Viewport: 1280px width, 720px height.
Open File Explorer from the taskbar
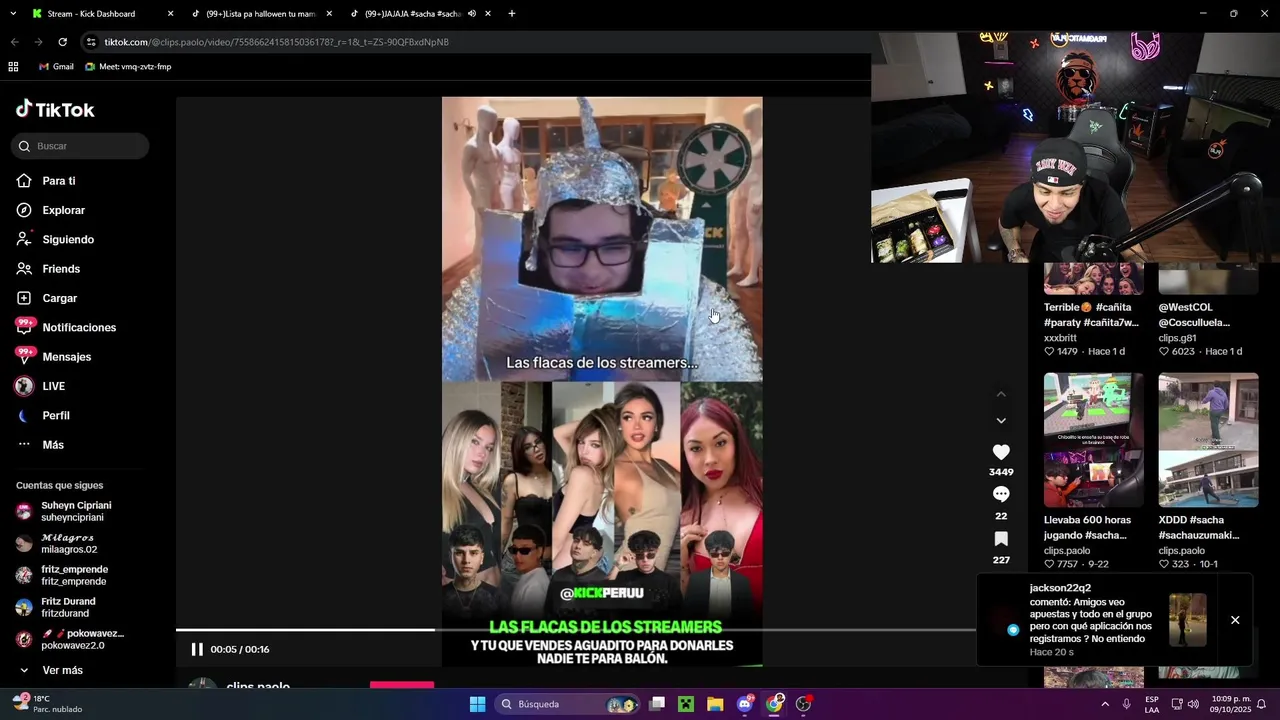715,704
